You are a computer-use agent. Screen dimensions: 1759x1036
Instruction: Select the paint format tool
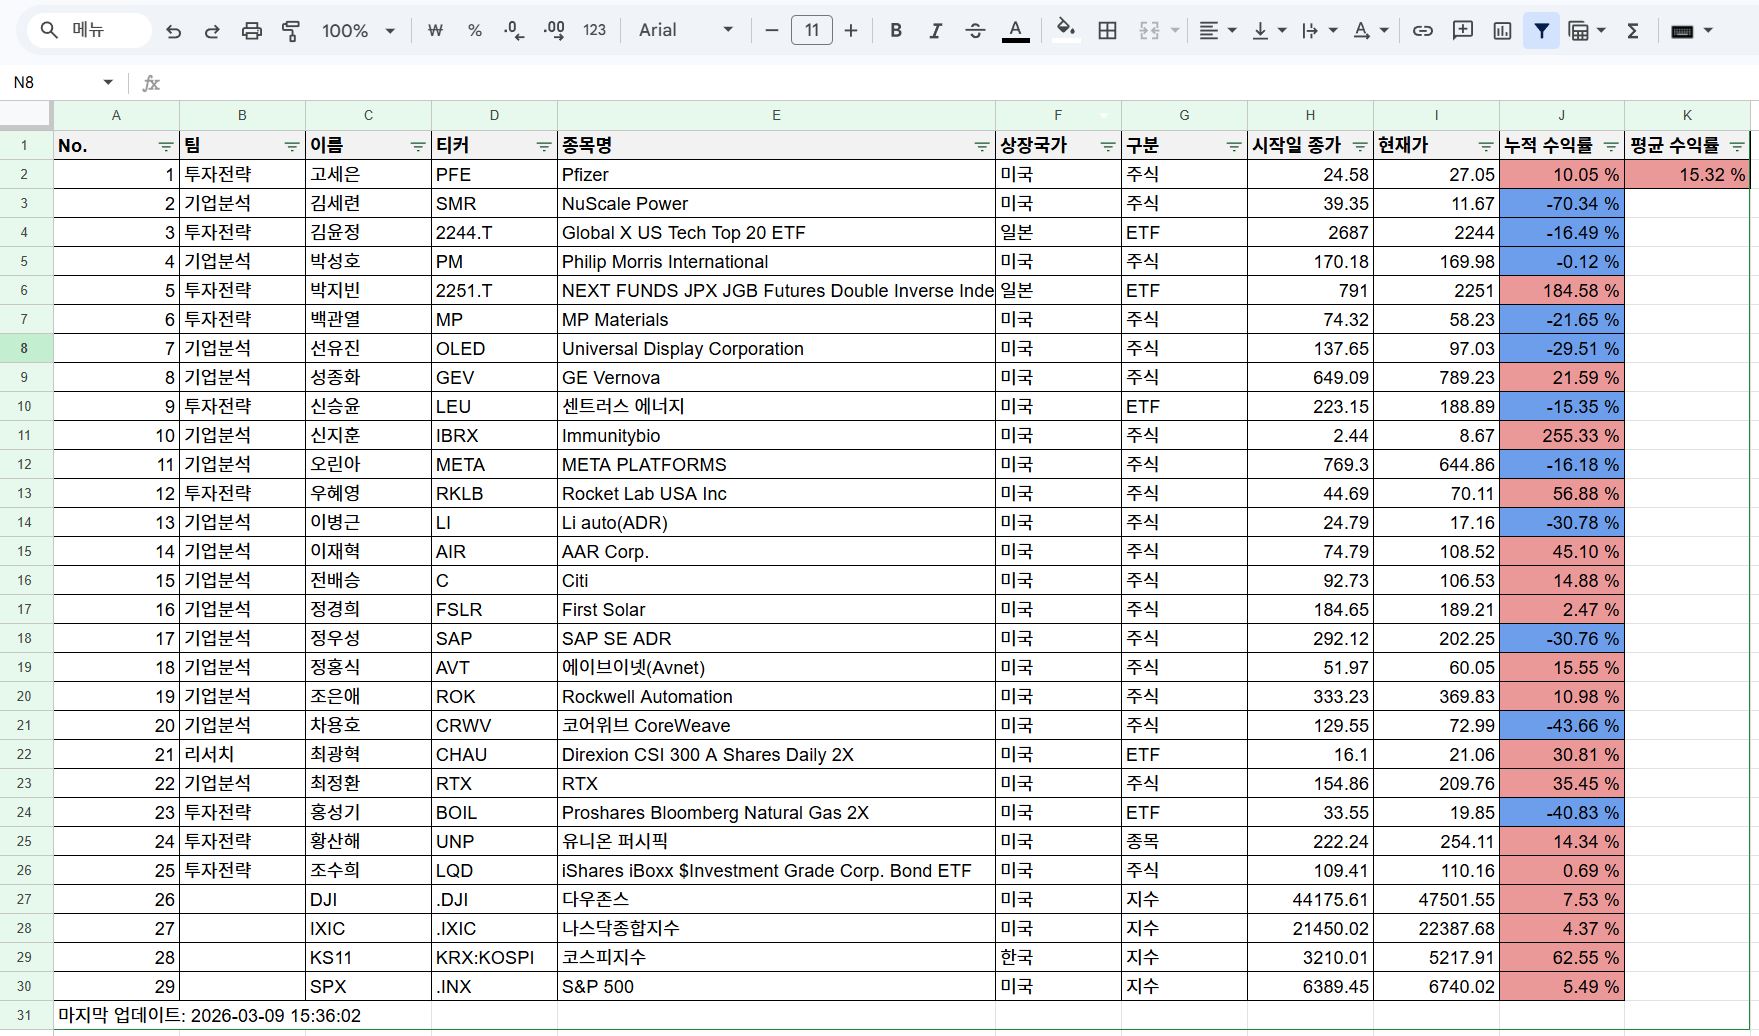tap(291, 31)
